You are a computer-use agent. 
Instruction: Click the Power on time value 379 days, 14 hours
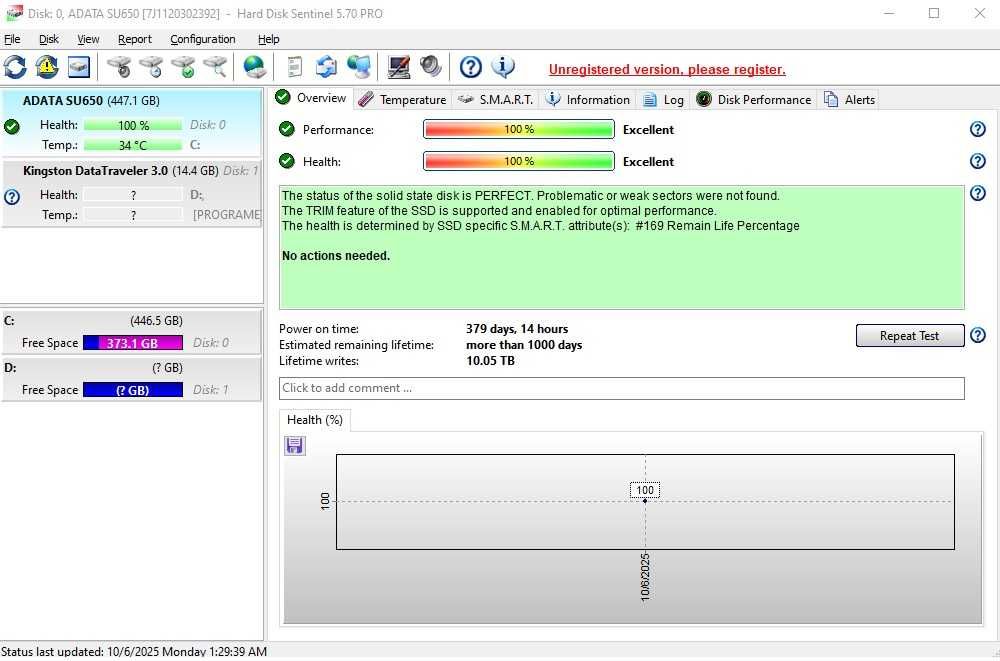[517, 330]
